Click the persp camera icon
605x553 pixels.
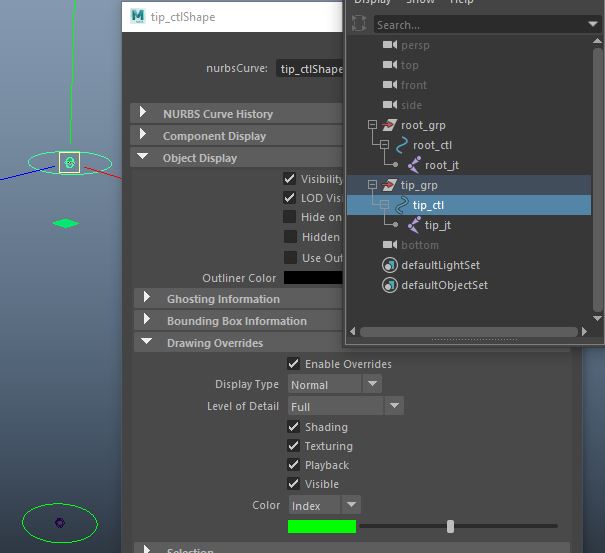390,45
